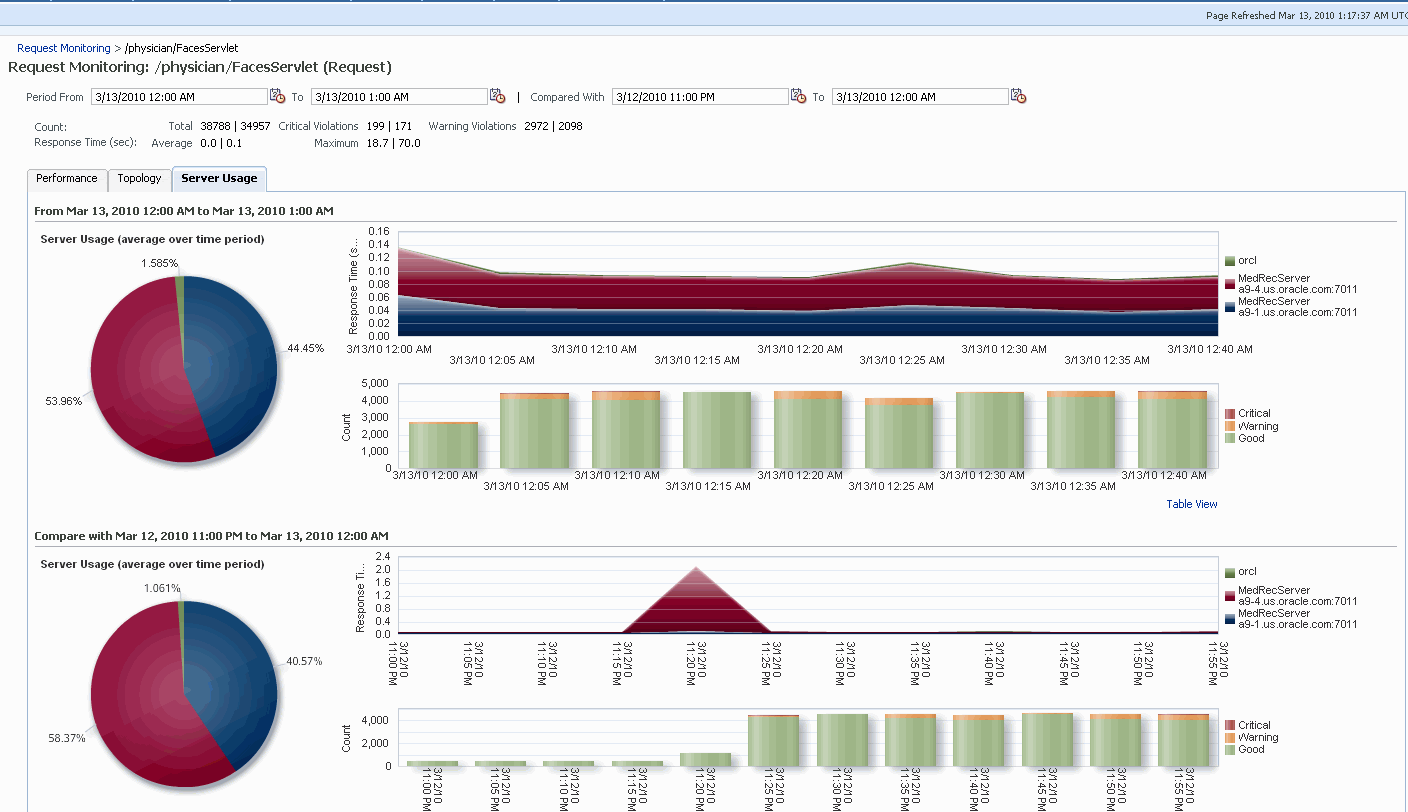Open the calendar icon beside the last To field
The height and width of the screenshot is (812, 1408).
click(1019, 96)
